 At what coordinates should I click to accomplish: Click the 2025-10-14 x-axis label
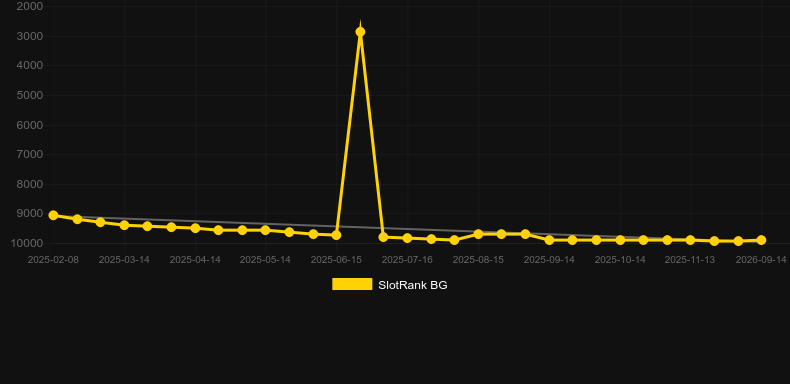(x=620, y=260)
